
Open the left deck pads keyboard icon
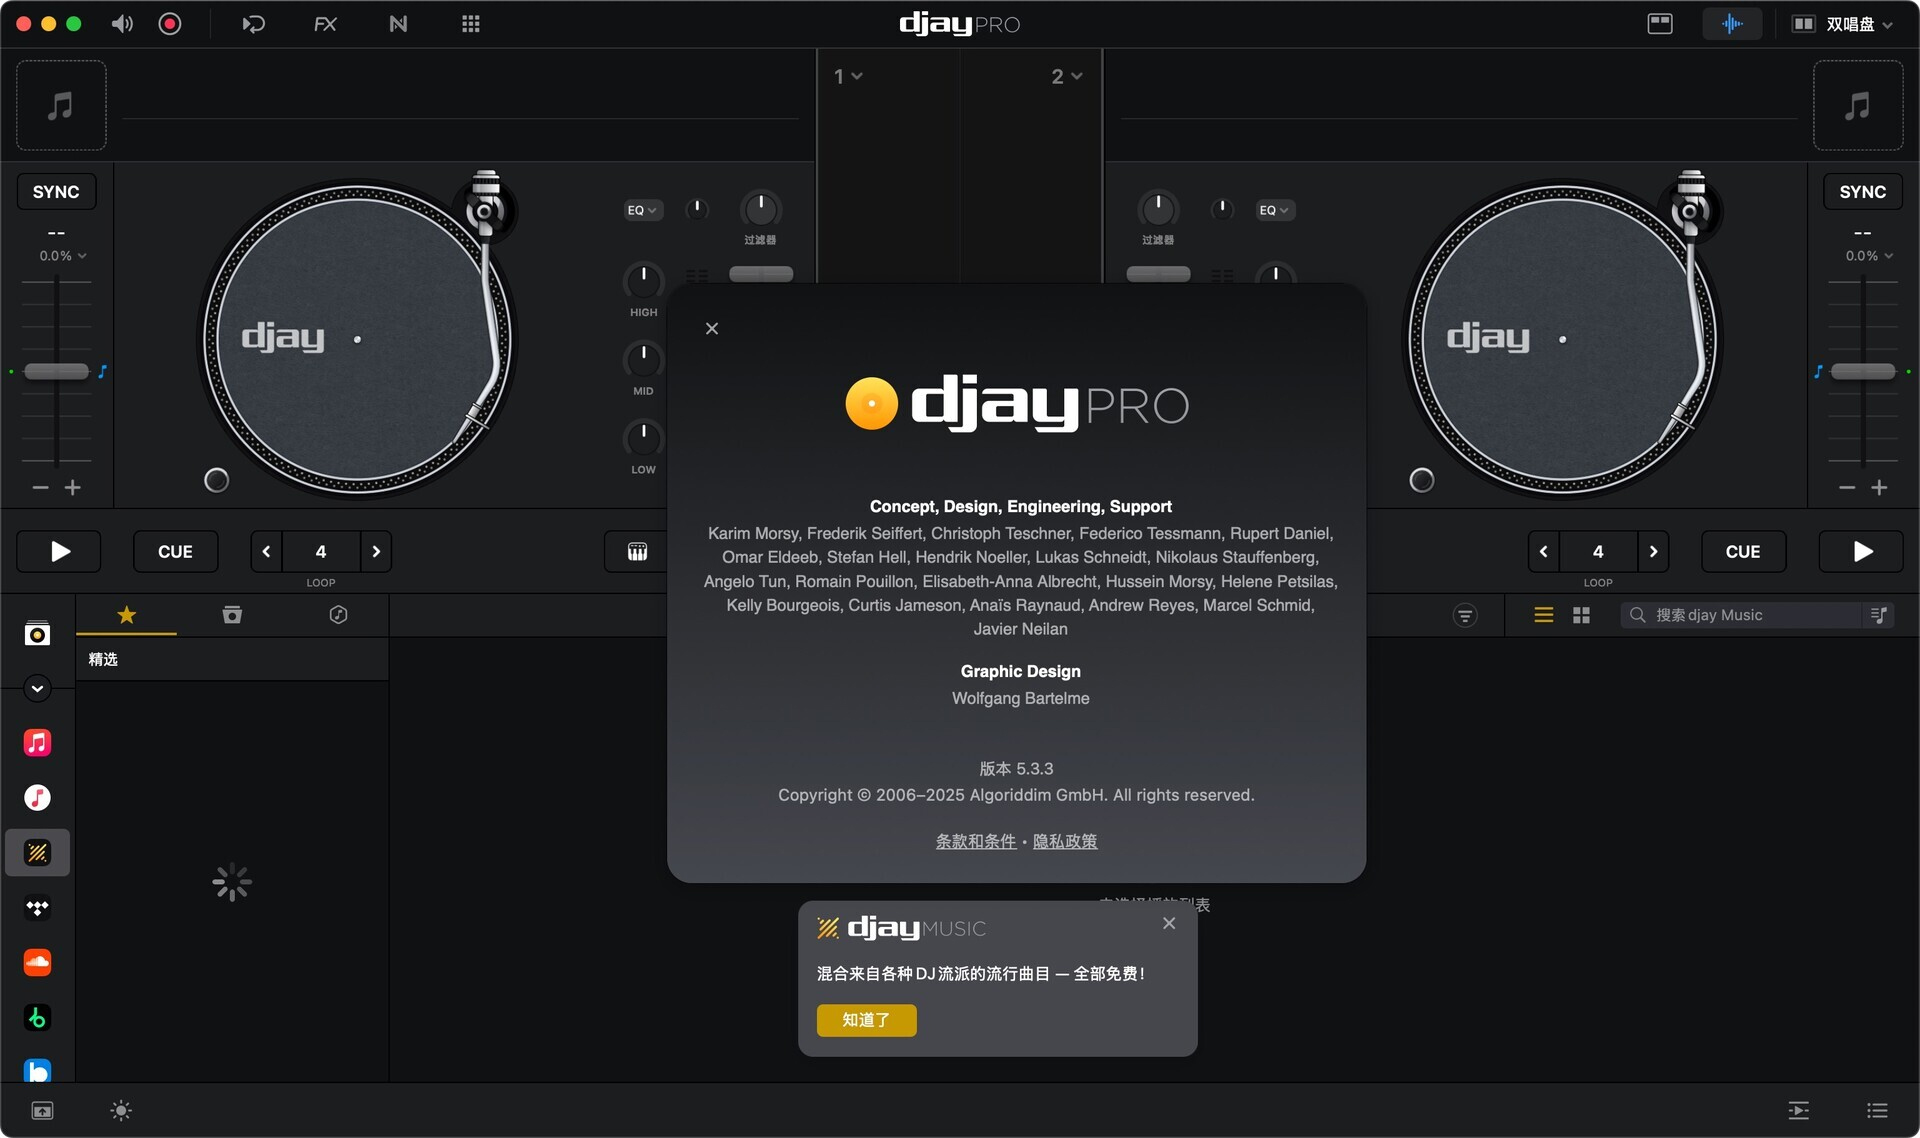click(637, 551)
